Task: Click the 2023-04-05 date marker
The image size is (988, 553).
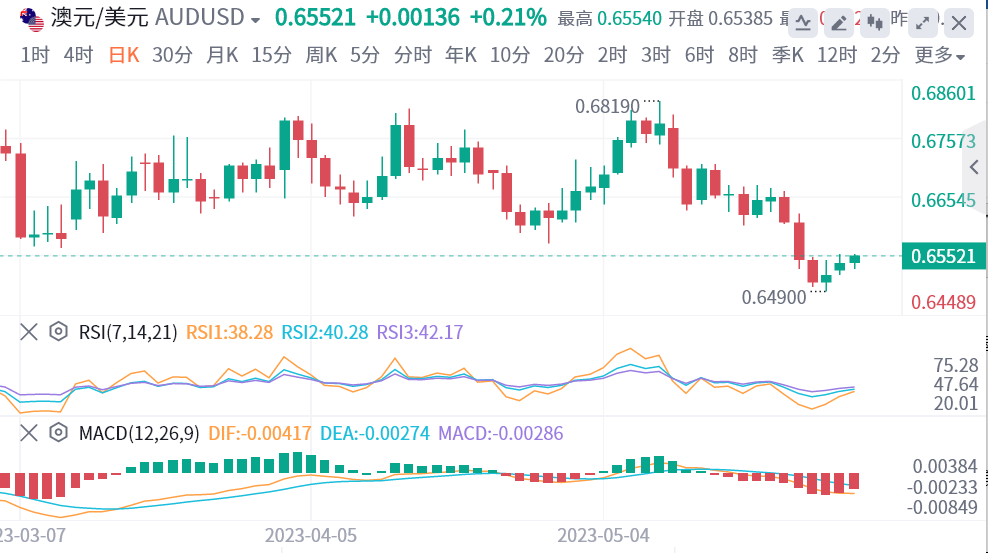Action: (x=311, y=535)
